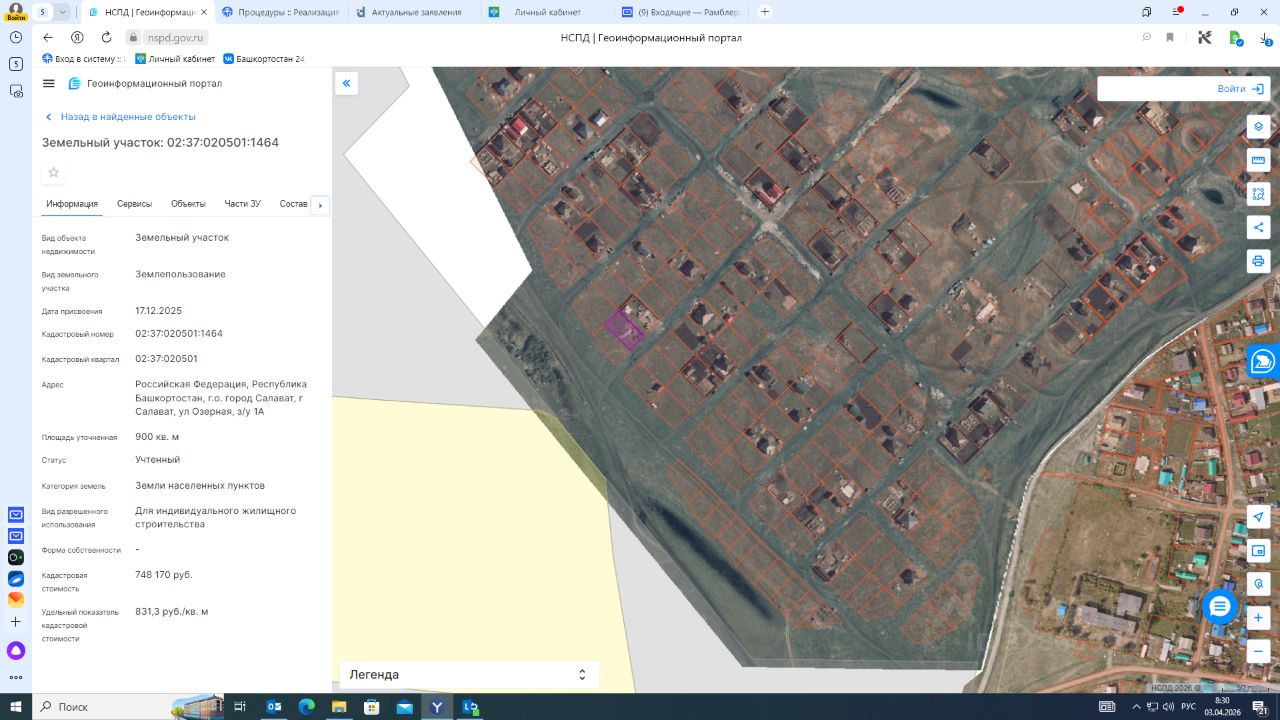Locate my position on the map

(1258, 517)
